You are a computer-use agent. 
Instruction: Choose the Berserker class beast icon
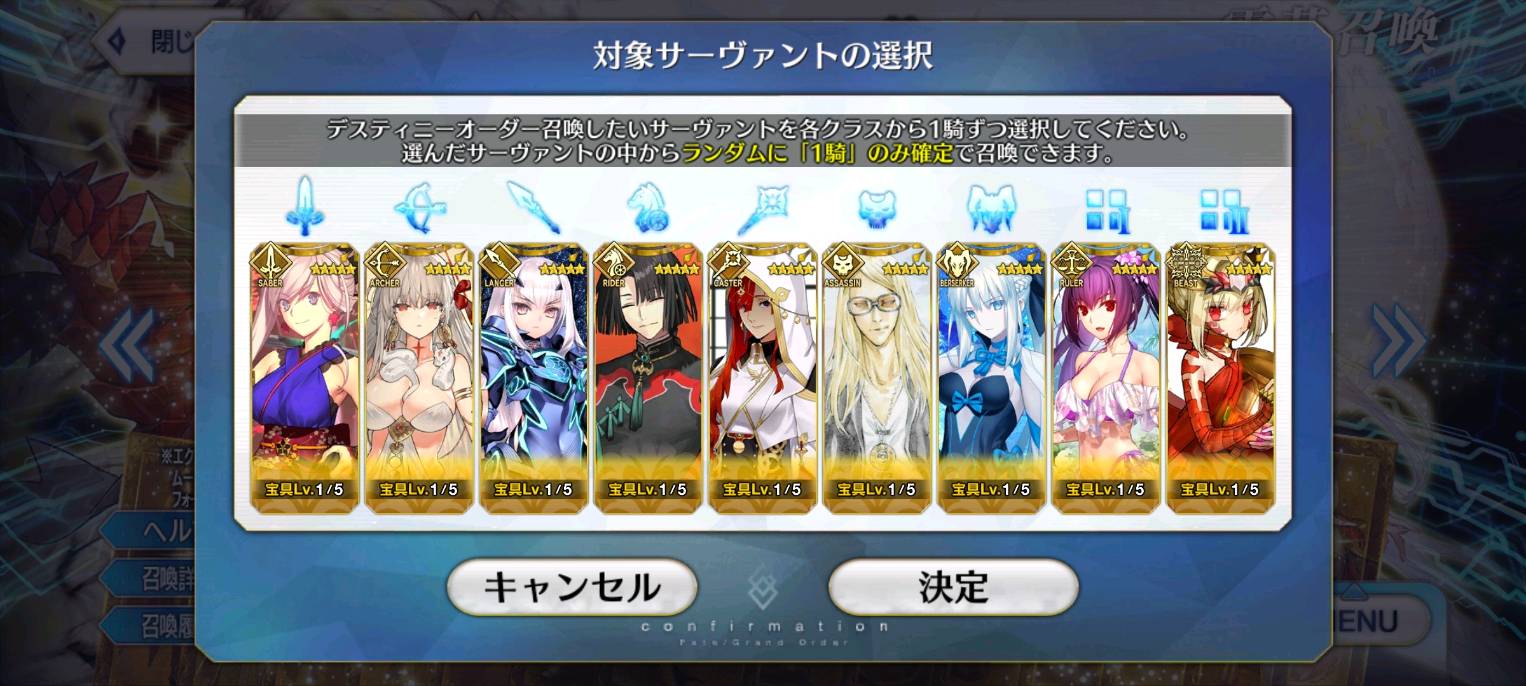(x=991, y=207)
